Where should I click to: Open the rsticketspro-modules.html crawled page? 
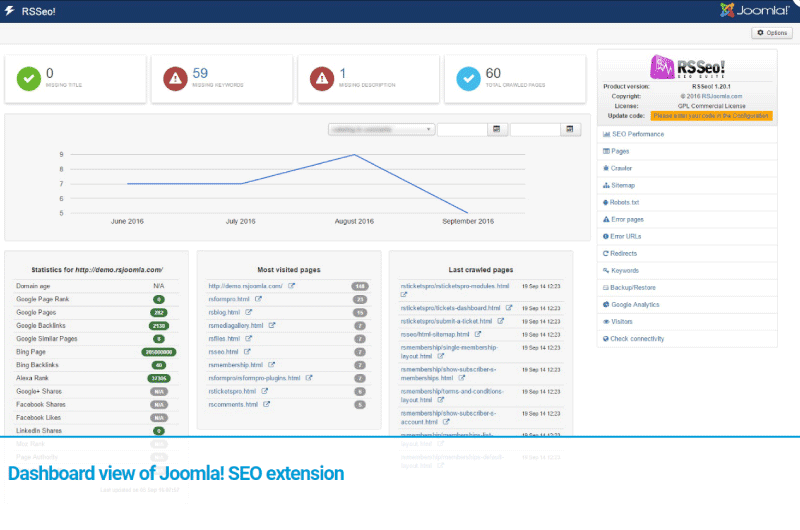click(455, 286)
